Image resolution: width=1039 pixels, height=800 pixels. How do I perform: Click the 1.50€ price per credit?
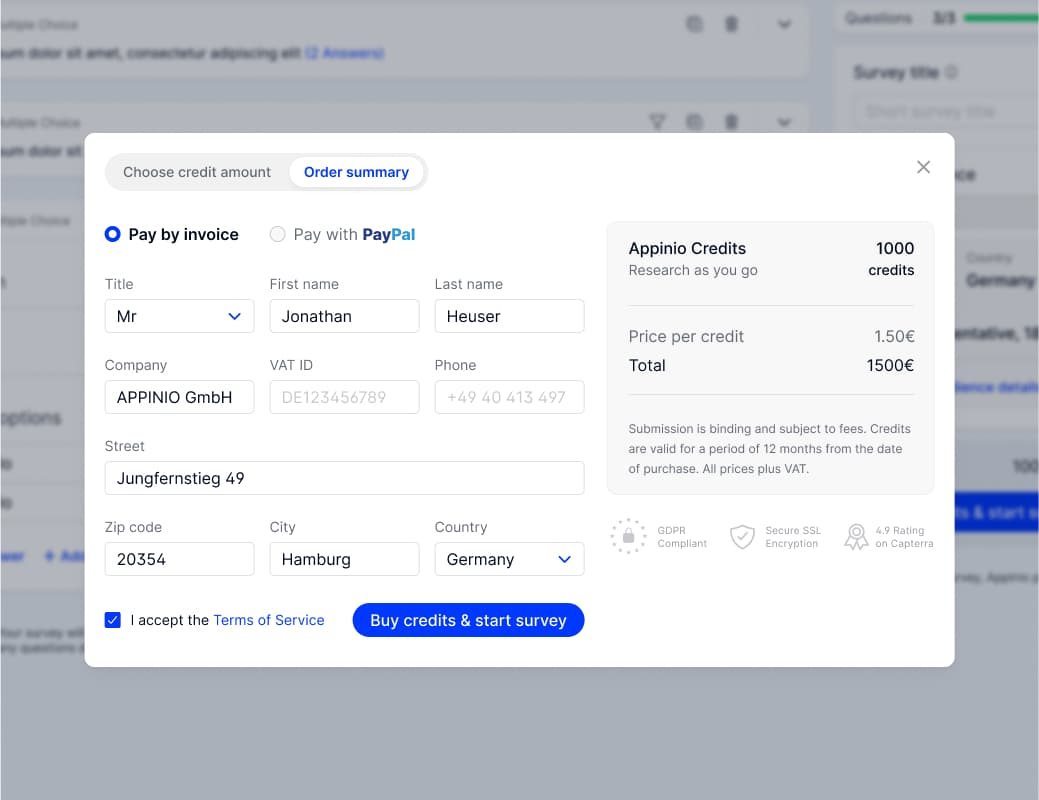pyautogui.click(x=894, y=337)
